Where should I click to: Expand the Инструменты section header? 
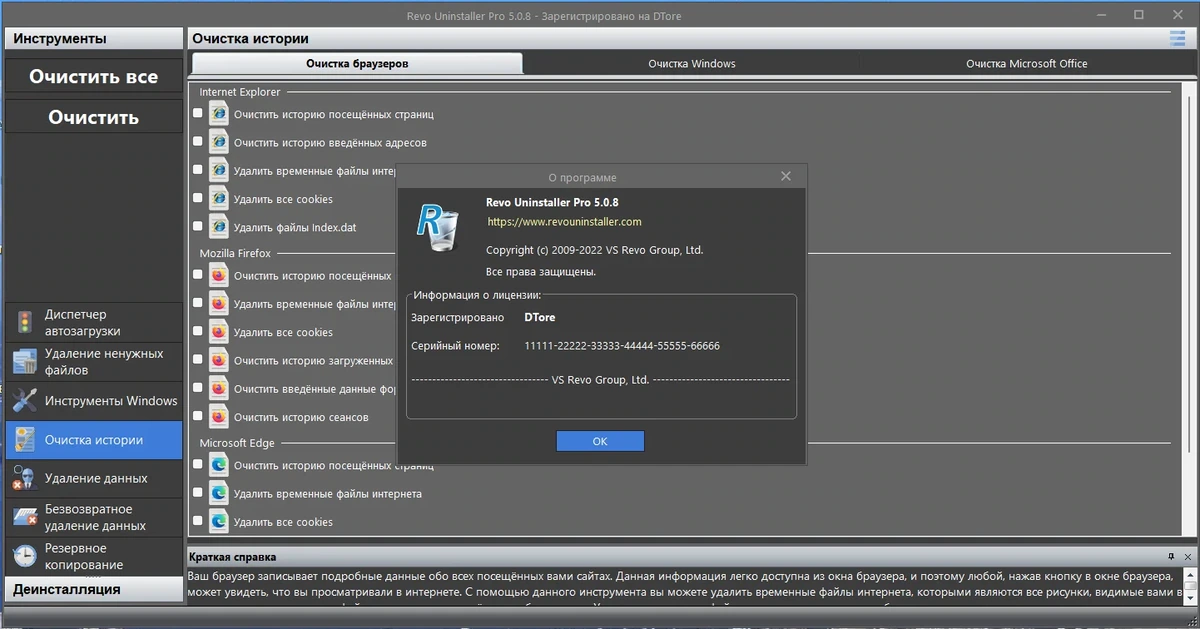94,39
